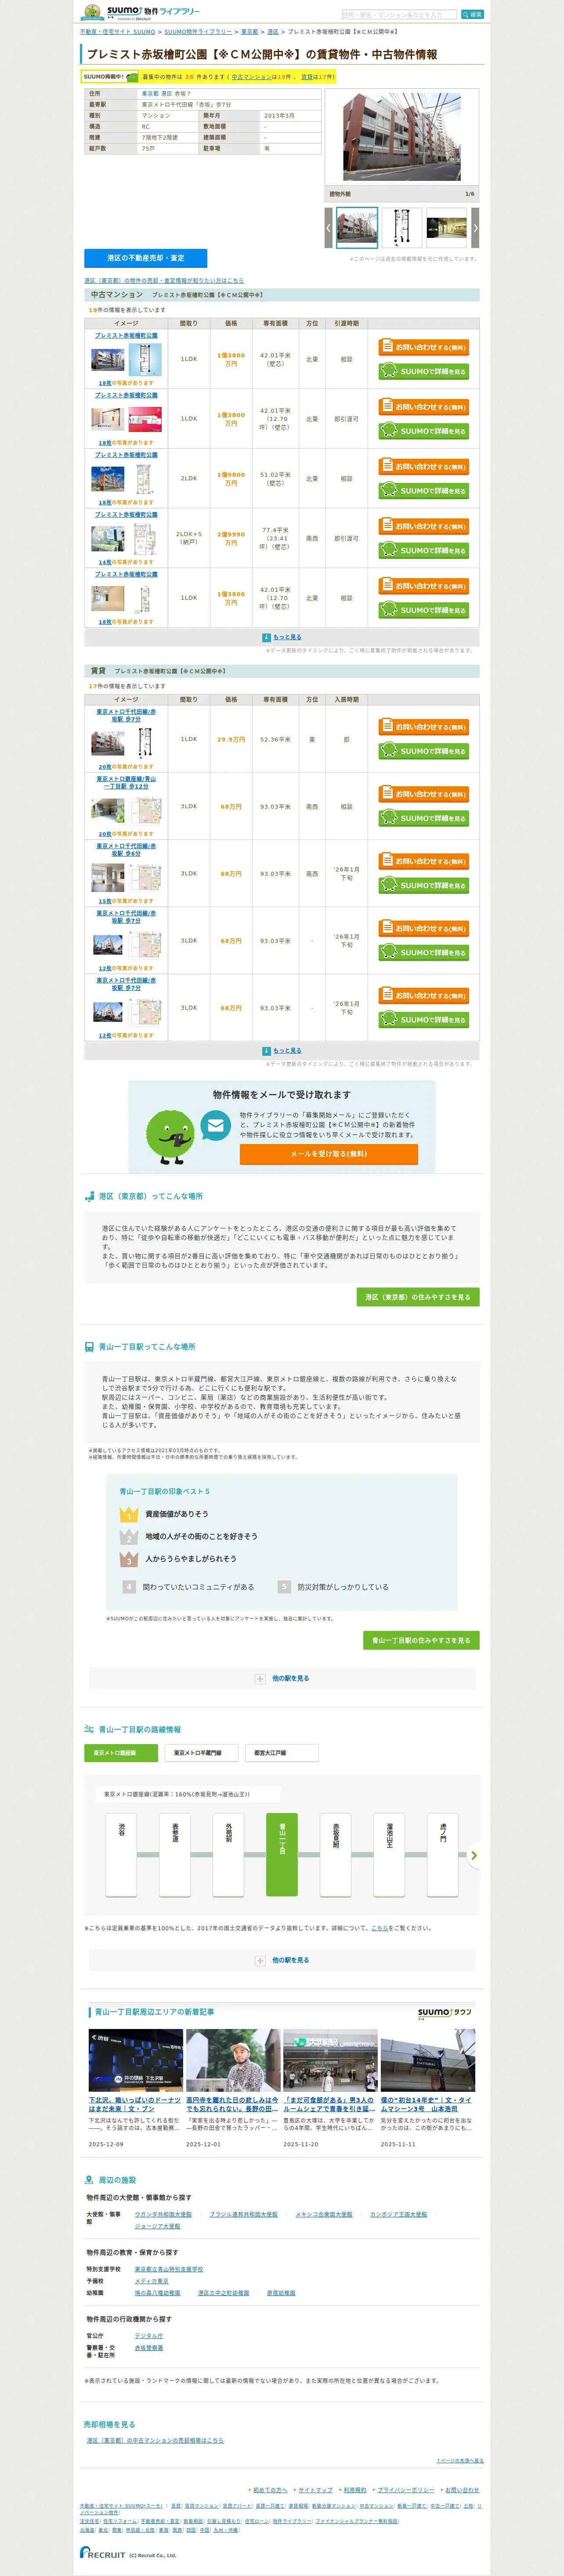The image size is (564, 2576).
Task: Click お問い合わせする for the 1億9800万円 listing
Action: tap(424, 467)
